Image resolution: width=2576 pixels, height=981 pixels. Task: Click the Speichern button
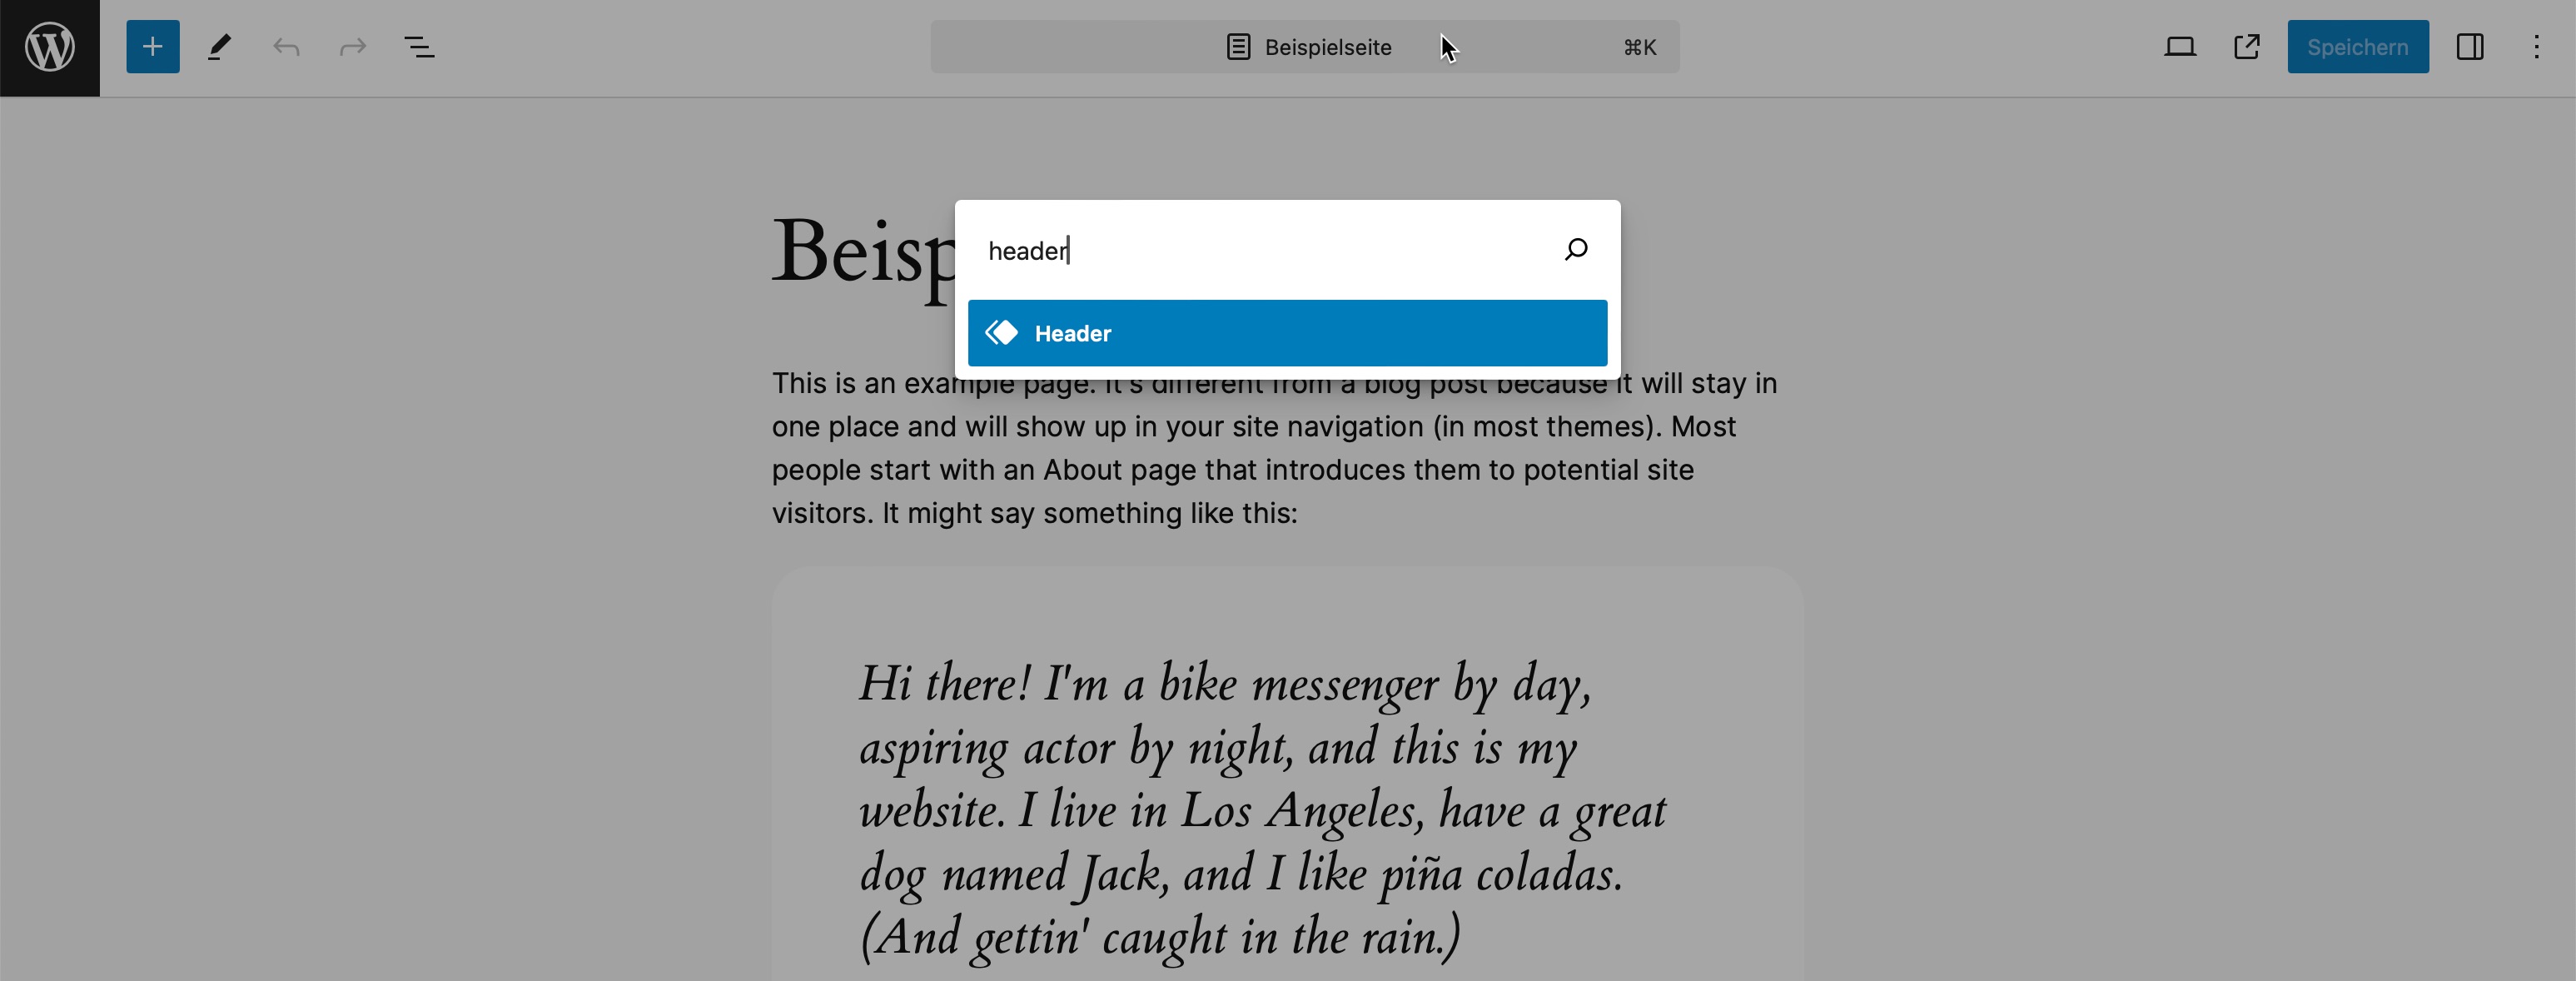pos(2357,47)
